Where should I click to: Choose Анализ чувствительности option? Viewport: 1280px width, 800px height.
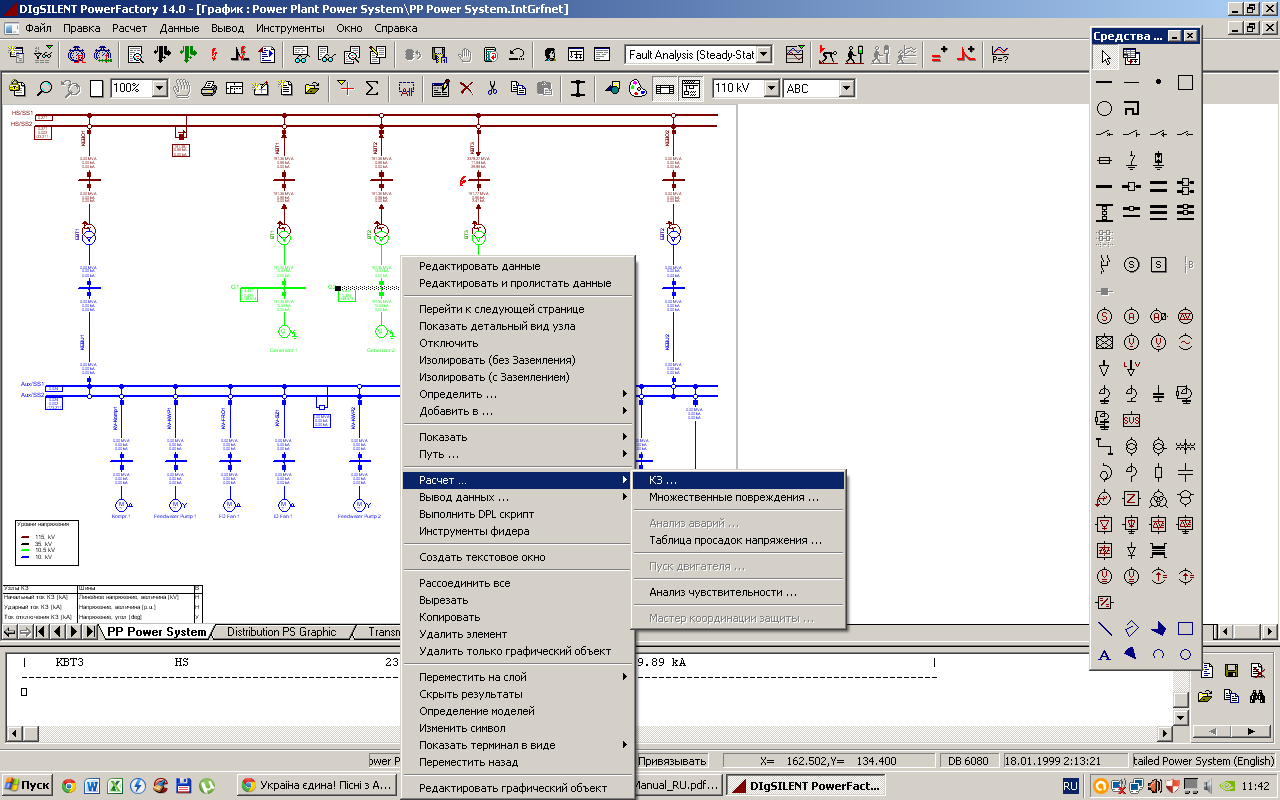point(739,592)
